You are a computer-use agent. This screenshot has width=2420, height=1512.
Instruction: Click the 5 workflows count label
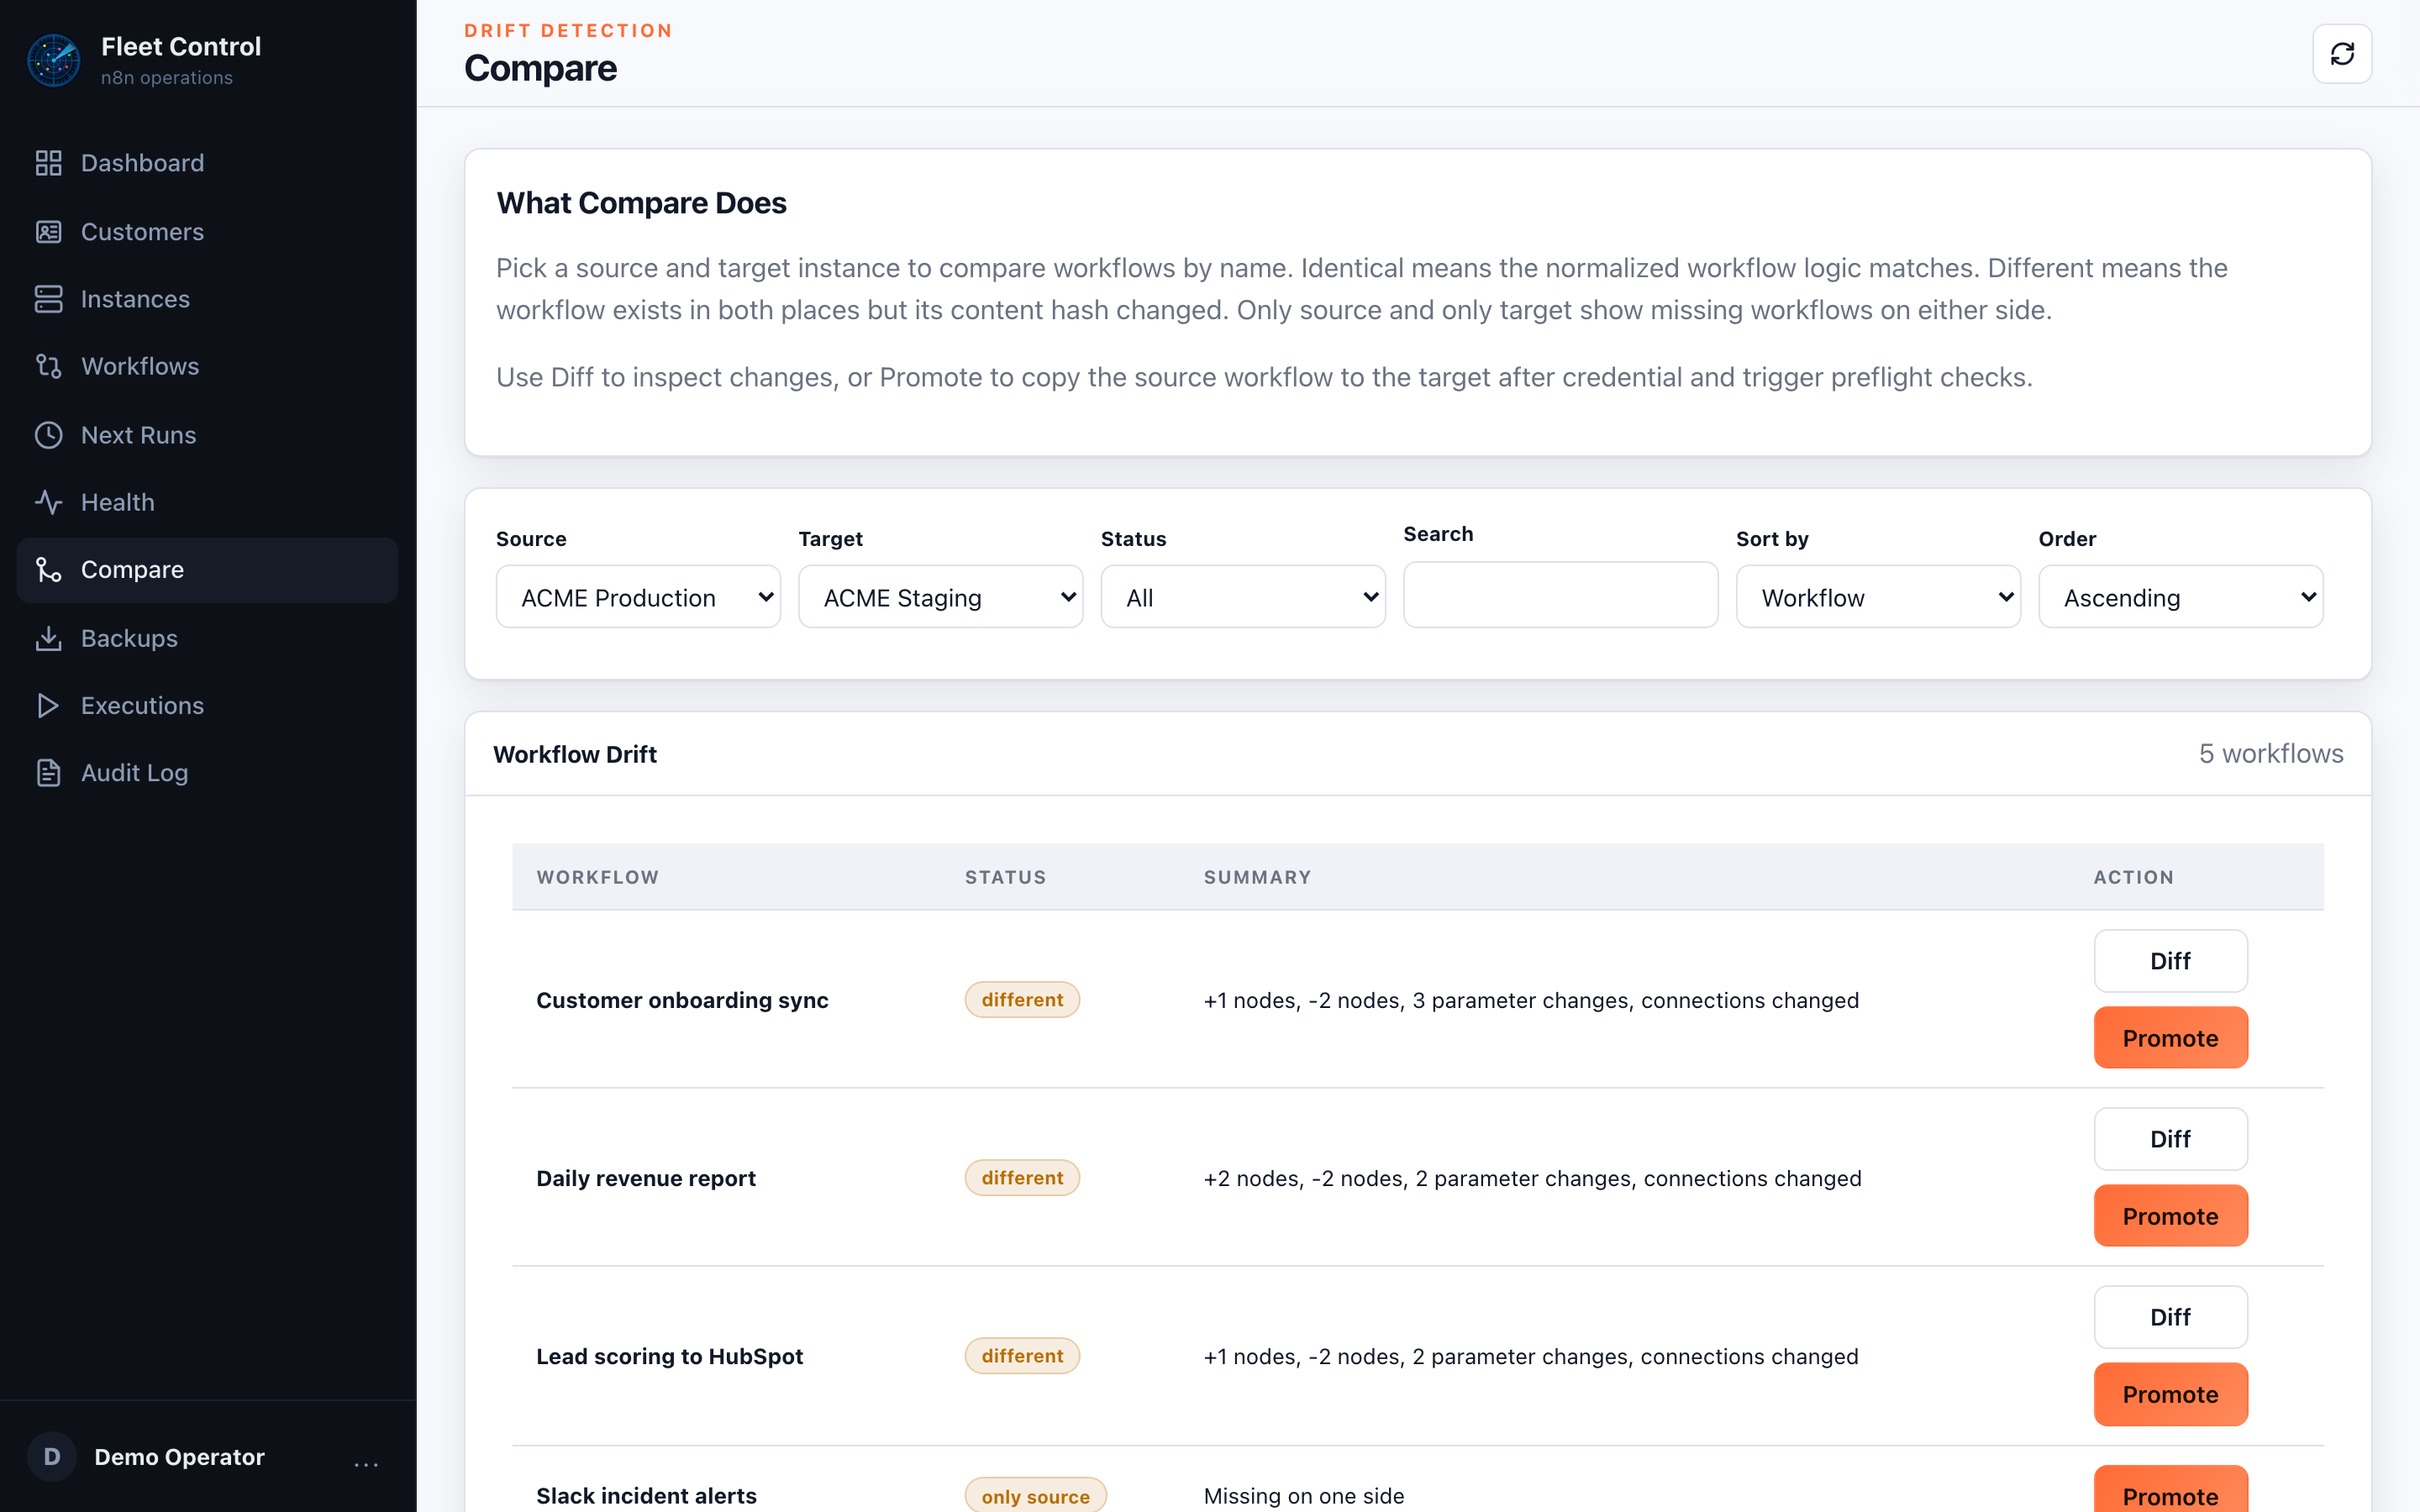[x=2270, y=754]
